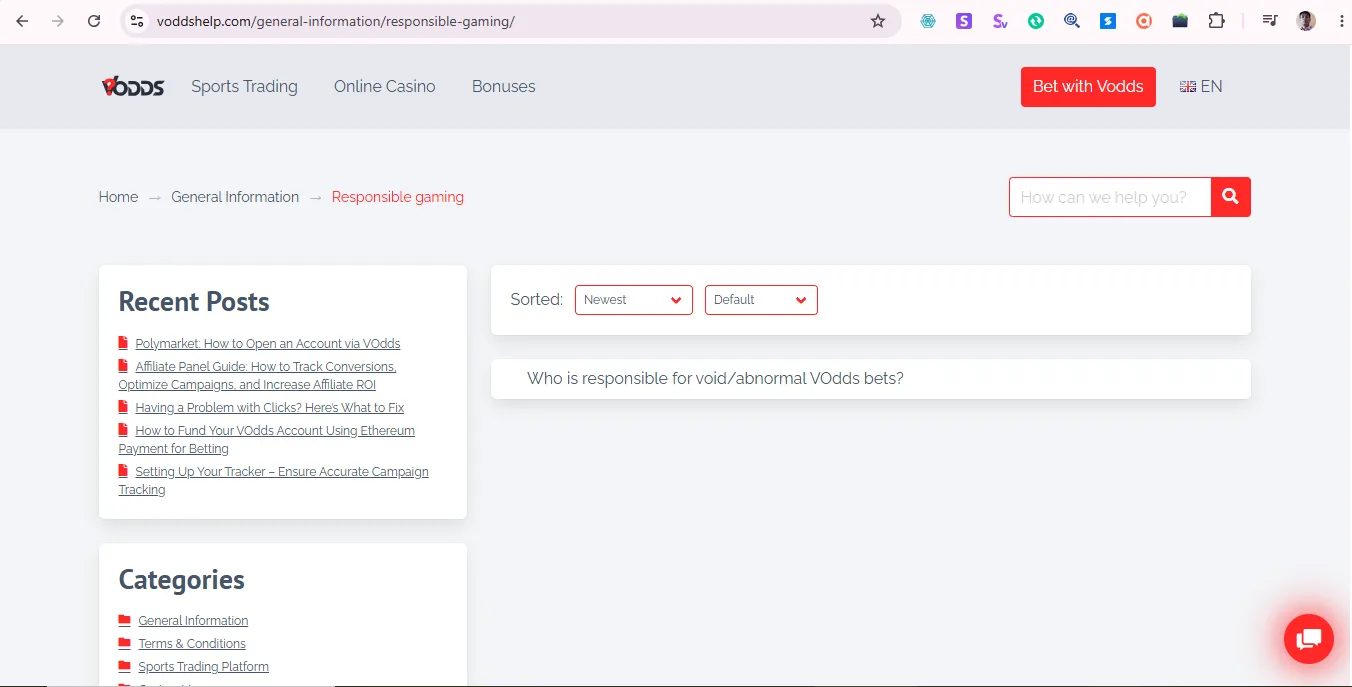Open the Sports Trading menu
This screenshot has width=1352, height=687.
(x=245, y=87)
